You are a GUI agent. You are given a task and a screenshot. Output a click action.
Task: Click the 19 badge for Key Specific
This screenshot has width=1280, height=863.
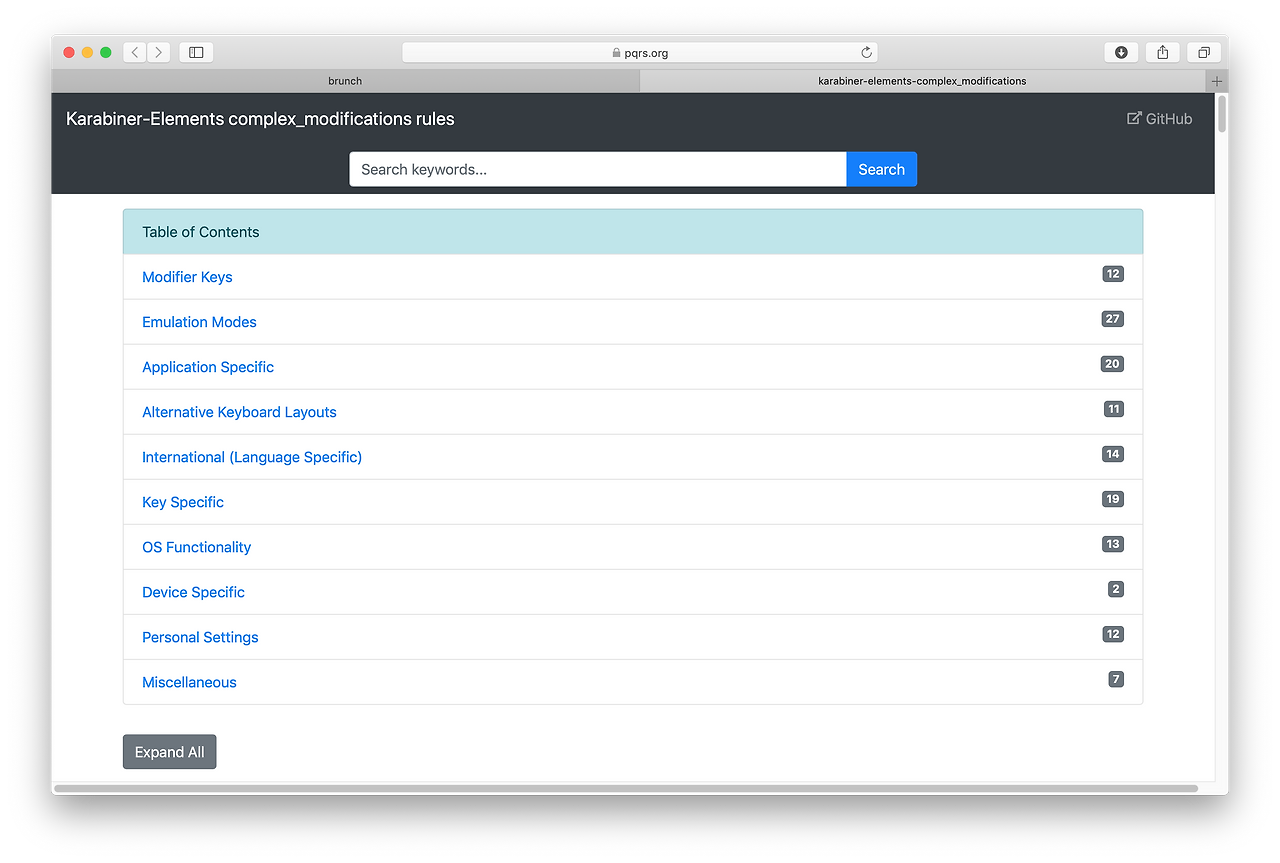(1112, 499)
